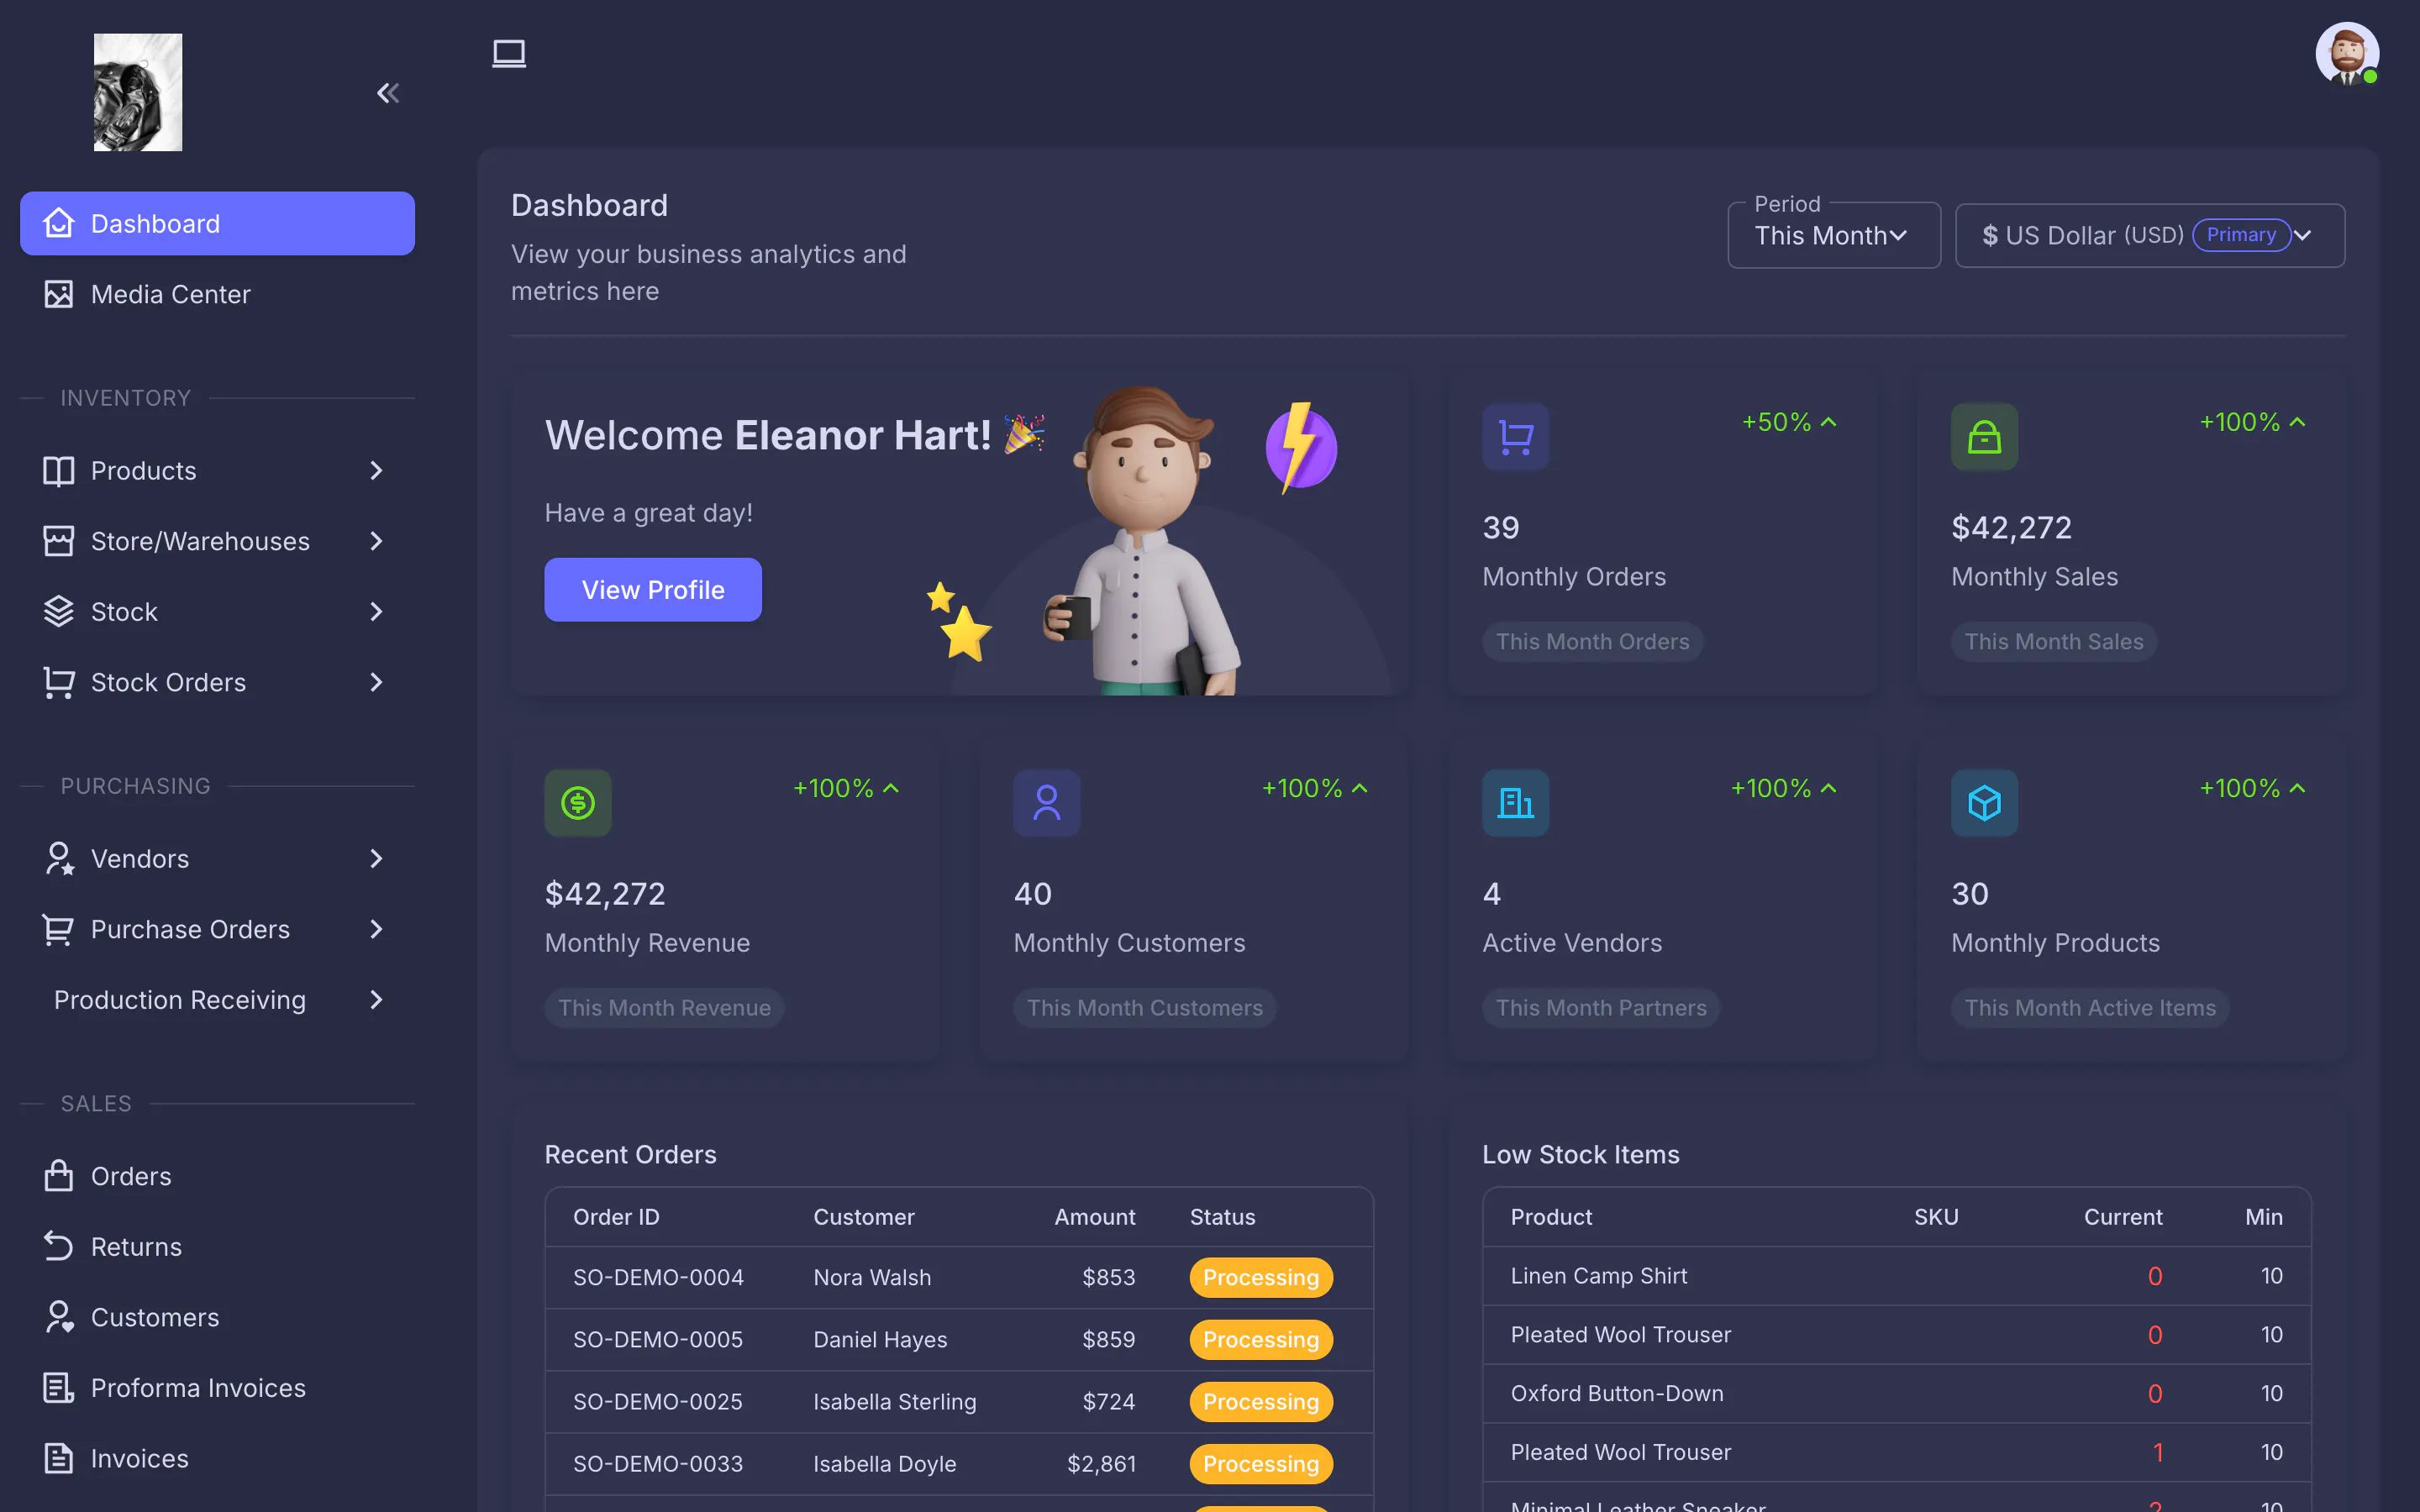2420x1512 pixels.
Task: Click the View Profile button
Action: coord(653,590)
